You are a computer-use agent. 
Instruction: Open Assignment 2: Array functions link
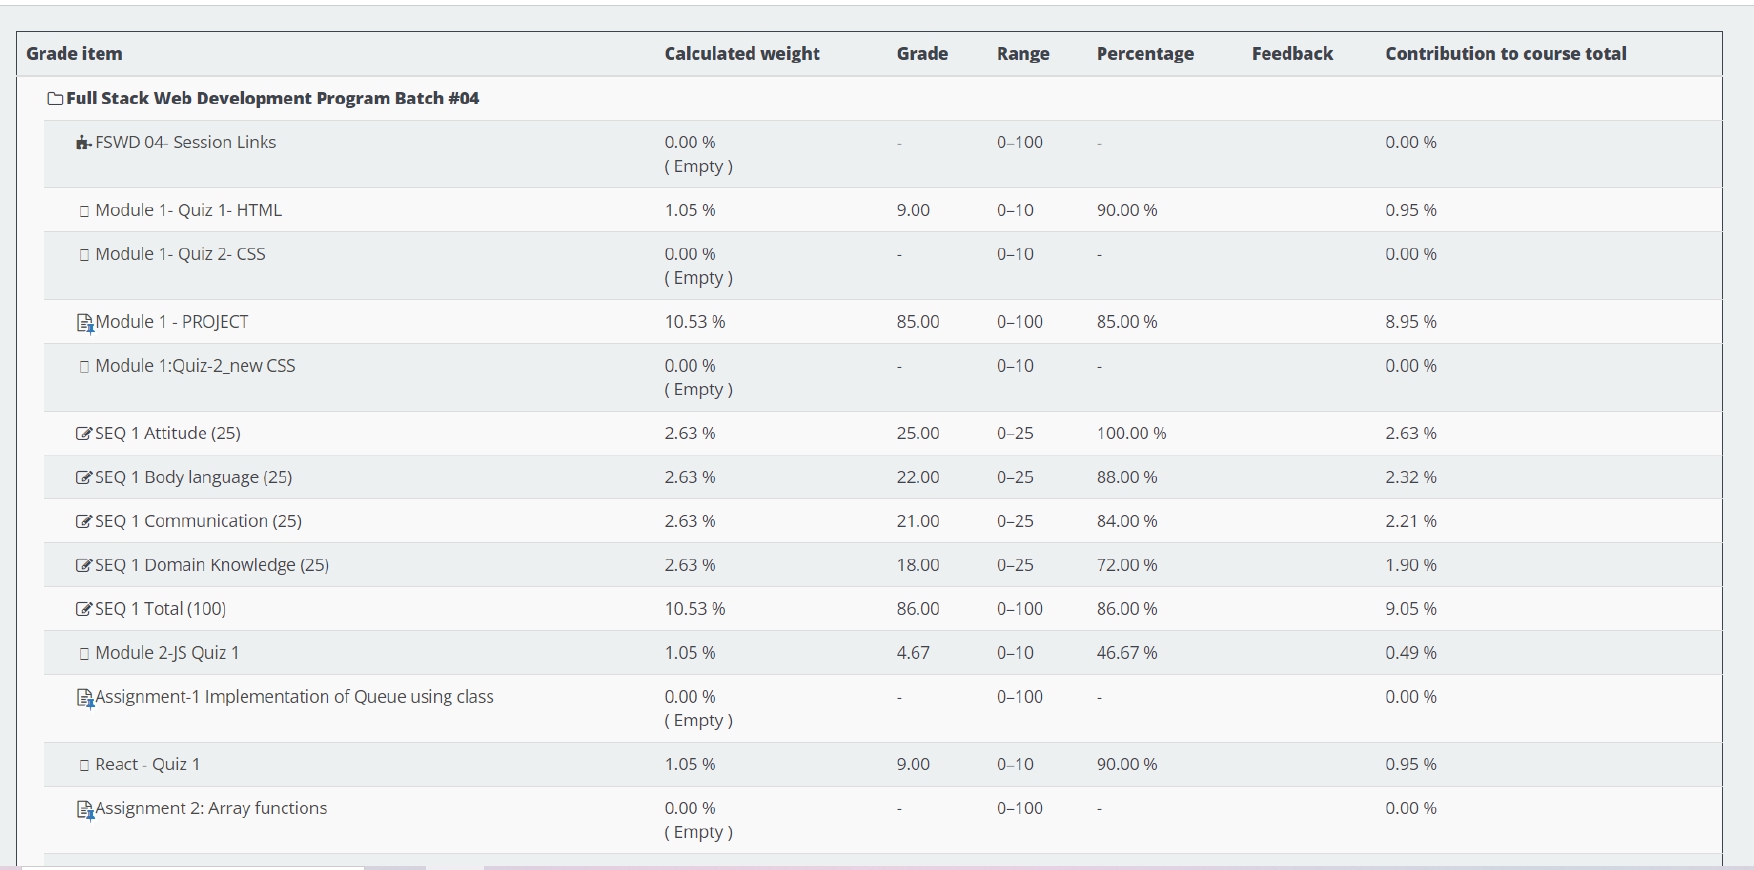click(x=211, y=809)
